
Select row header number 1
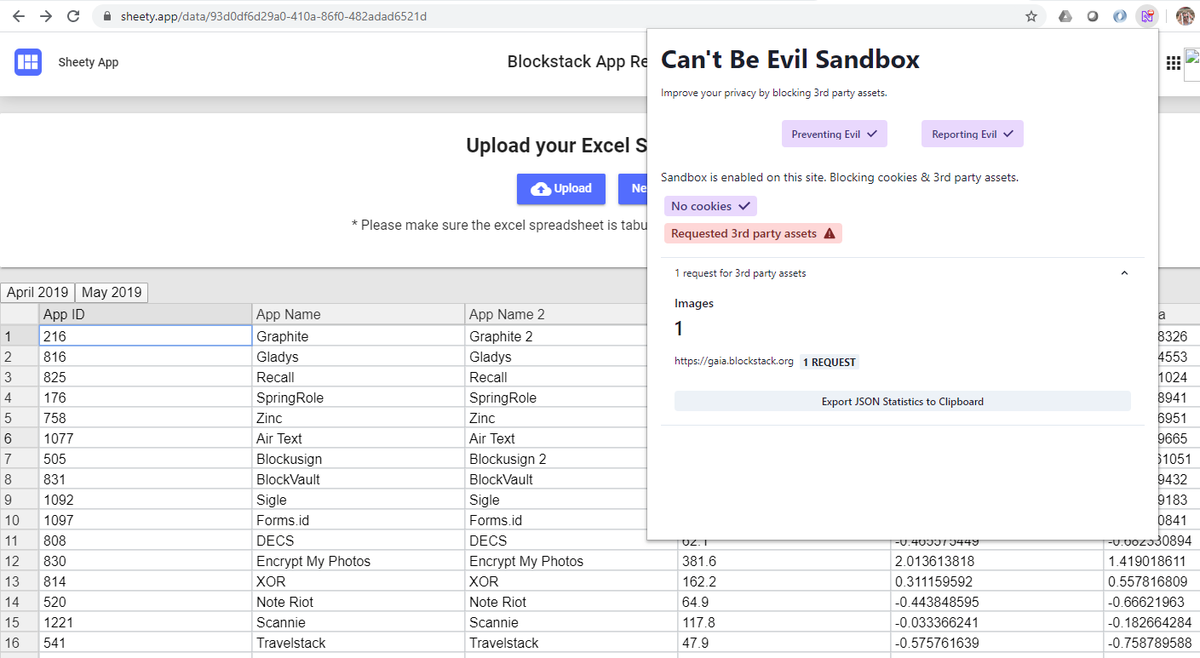[19, 336]
